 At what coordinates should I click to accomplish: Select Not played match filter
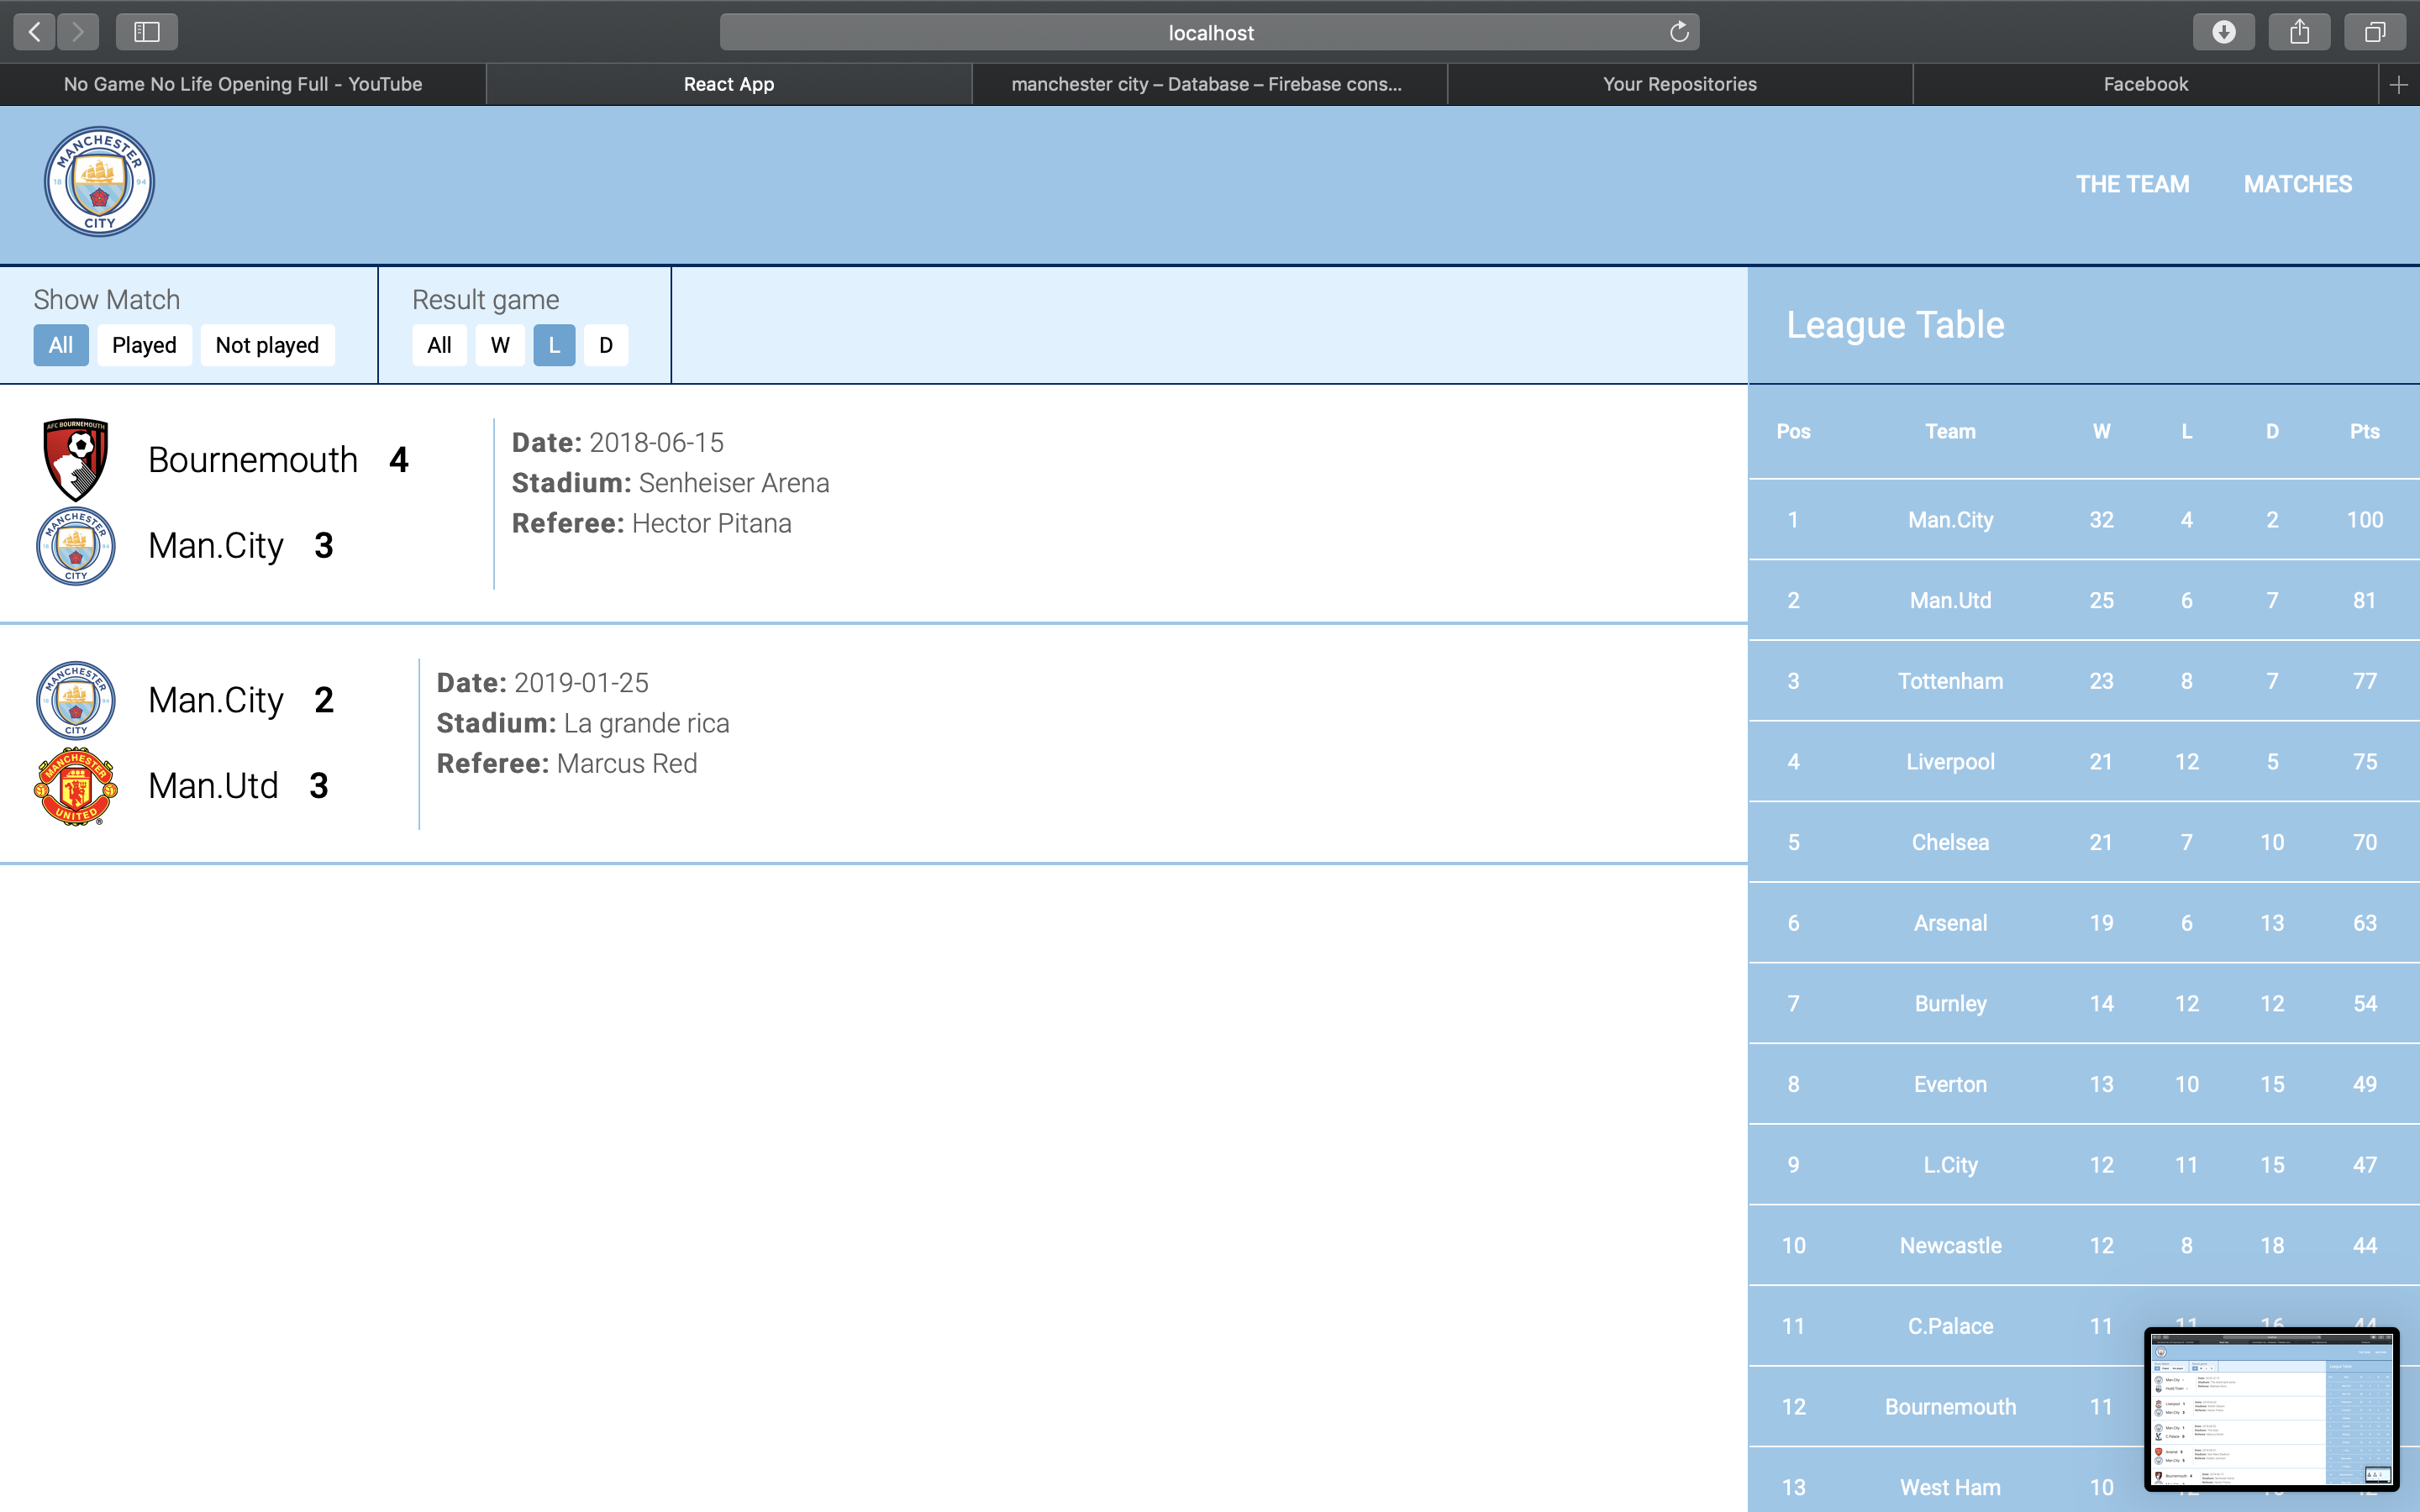pyautogui.click(x=267, y=345)
